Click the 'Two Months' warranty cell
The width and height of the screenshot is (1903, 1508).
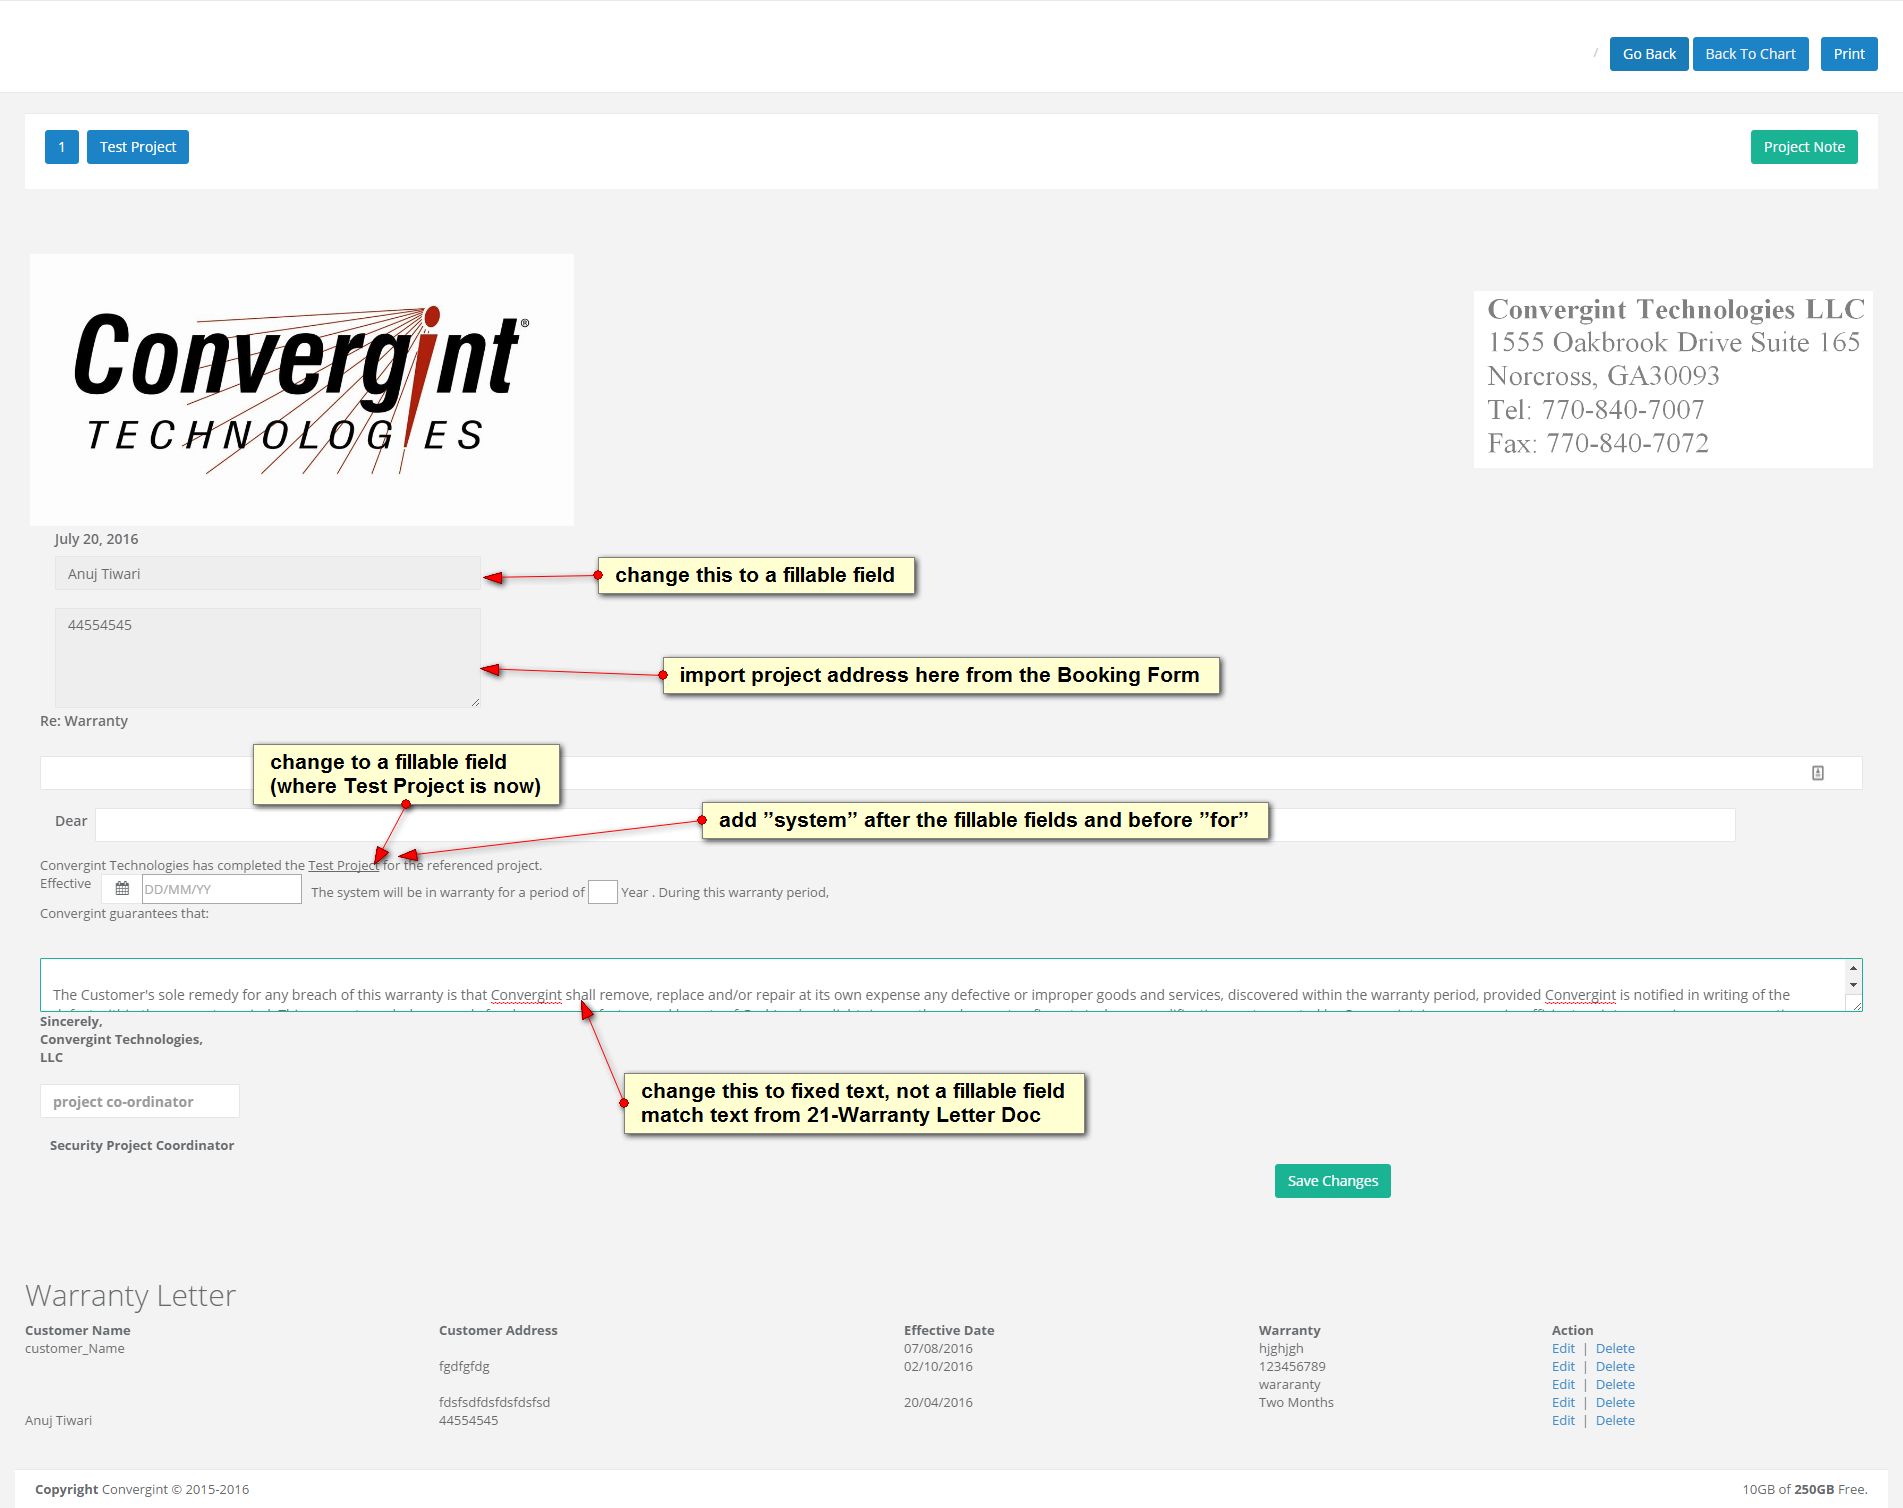1296,1403
